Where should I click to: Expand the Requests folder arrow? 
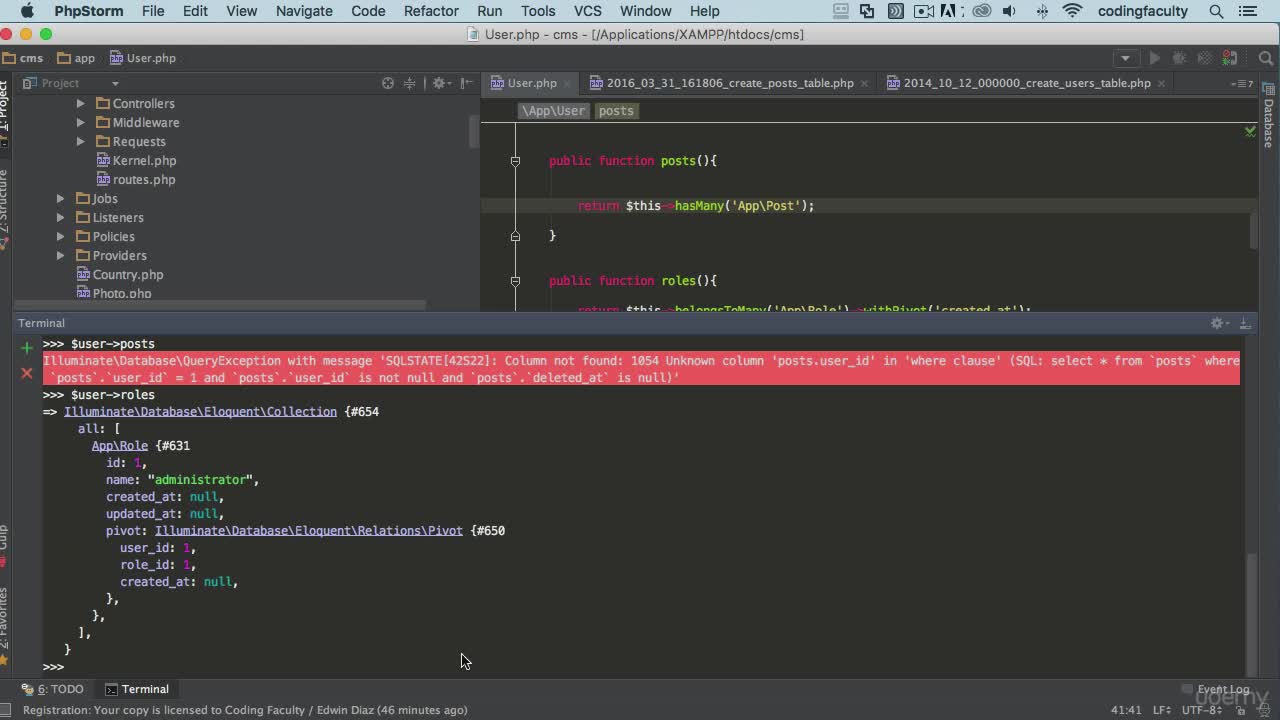click(x=81, y=142)
